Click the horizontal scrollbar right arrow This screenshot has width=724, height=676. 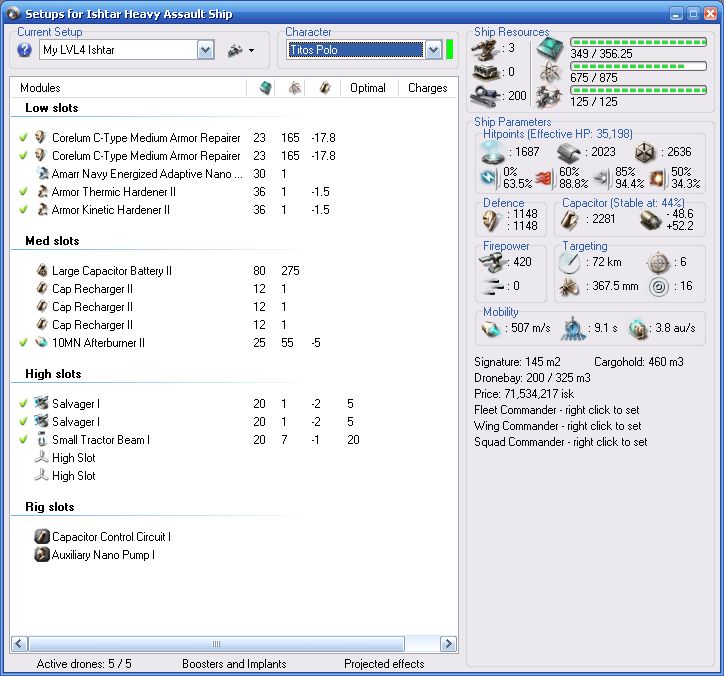448,643
